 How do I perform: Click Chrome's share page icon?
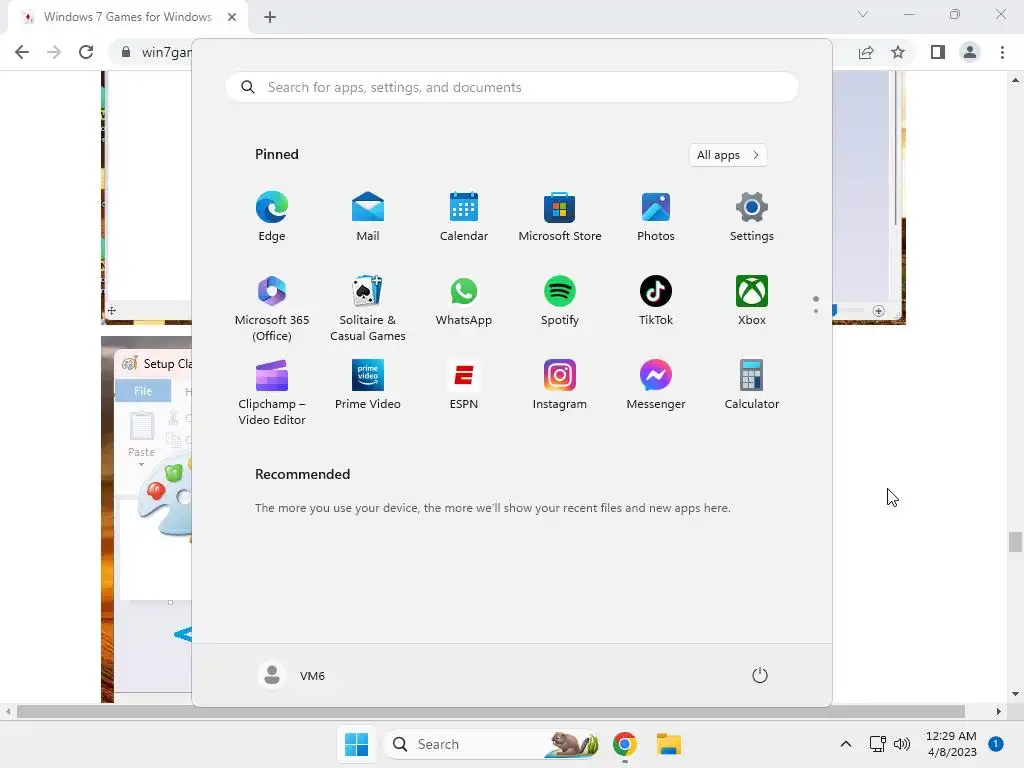point(866,52)
